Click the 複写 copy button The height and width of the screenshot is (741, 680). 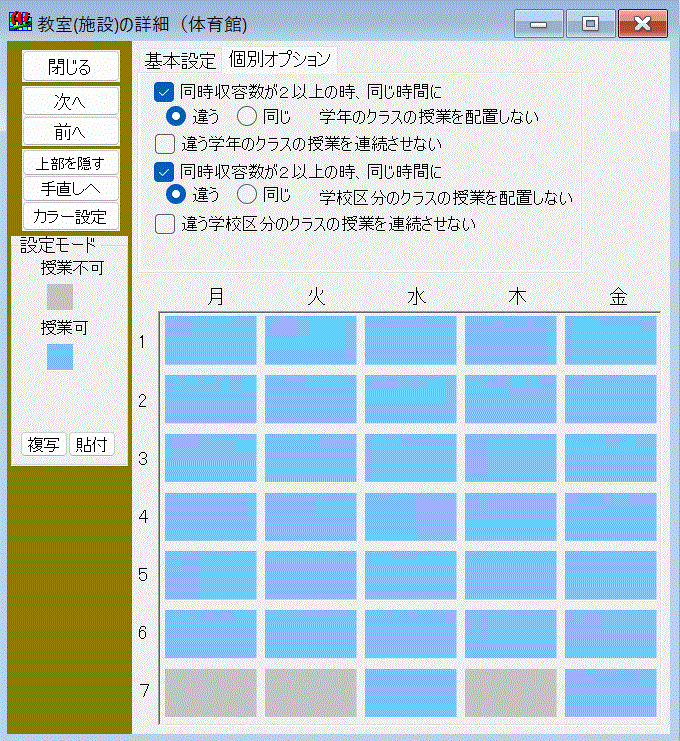(44, 445)
